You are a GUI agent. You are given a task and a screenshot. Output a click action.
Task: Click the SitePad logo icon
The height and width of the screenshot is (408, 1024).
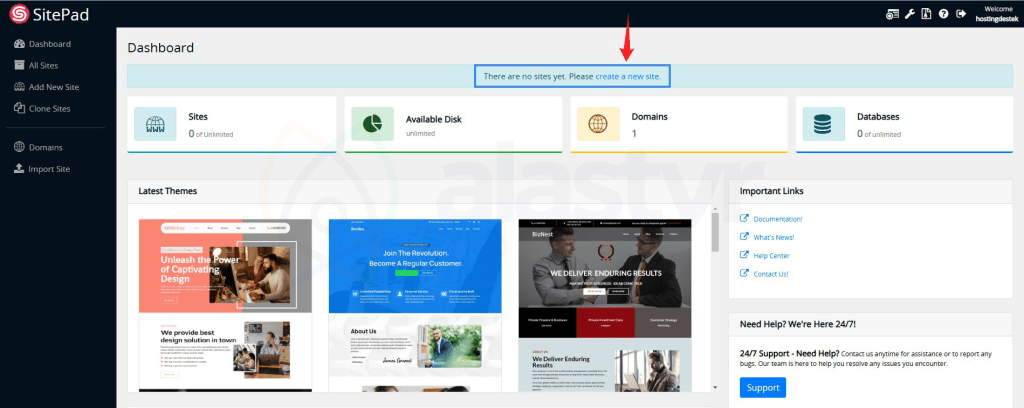pos(18,14)
